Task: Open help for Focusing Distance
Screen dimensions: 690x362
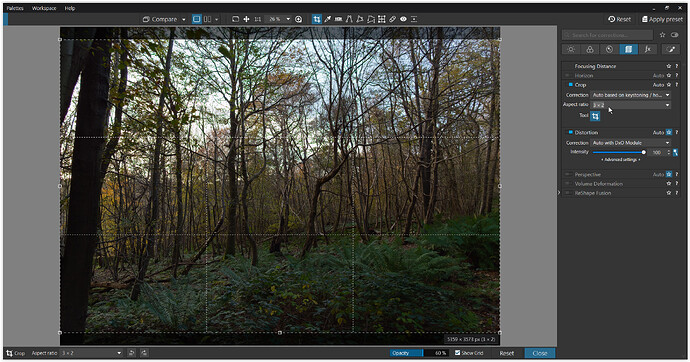Action: (676, 66)
